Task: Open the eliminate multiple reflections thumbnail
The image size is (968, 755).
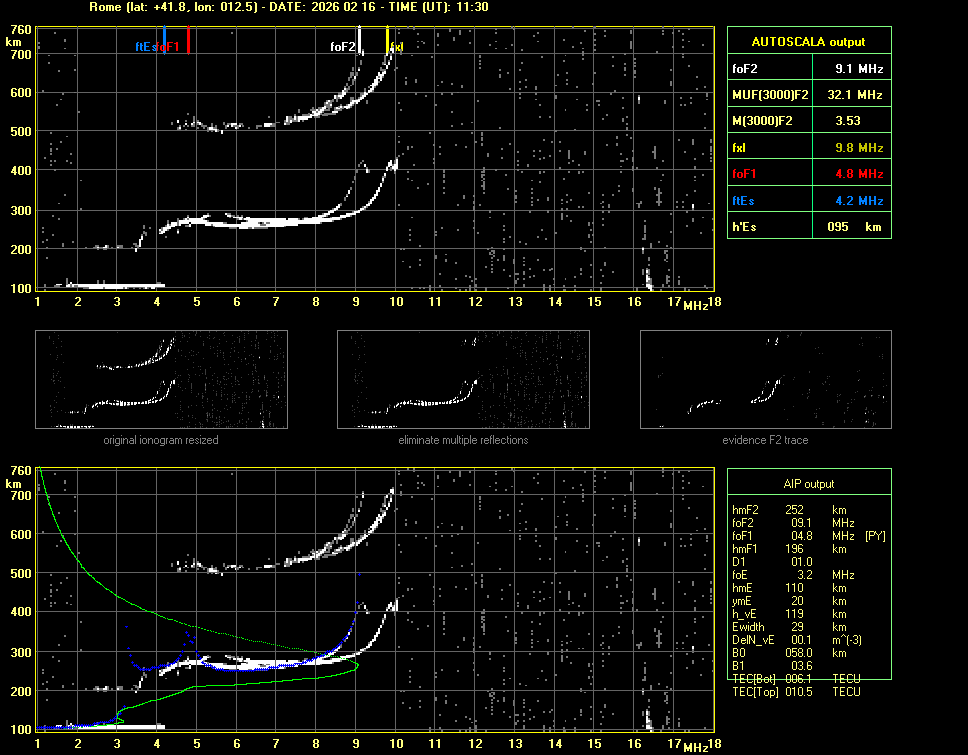Action: coord(463,380)
